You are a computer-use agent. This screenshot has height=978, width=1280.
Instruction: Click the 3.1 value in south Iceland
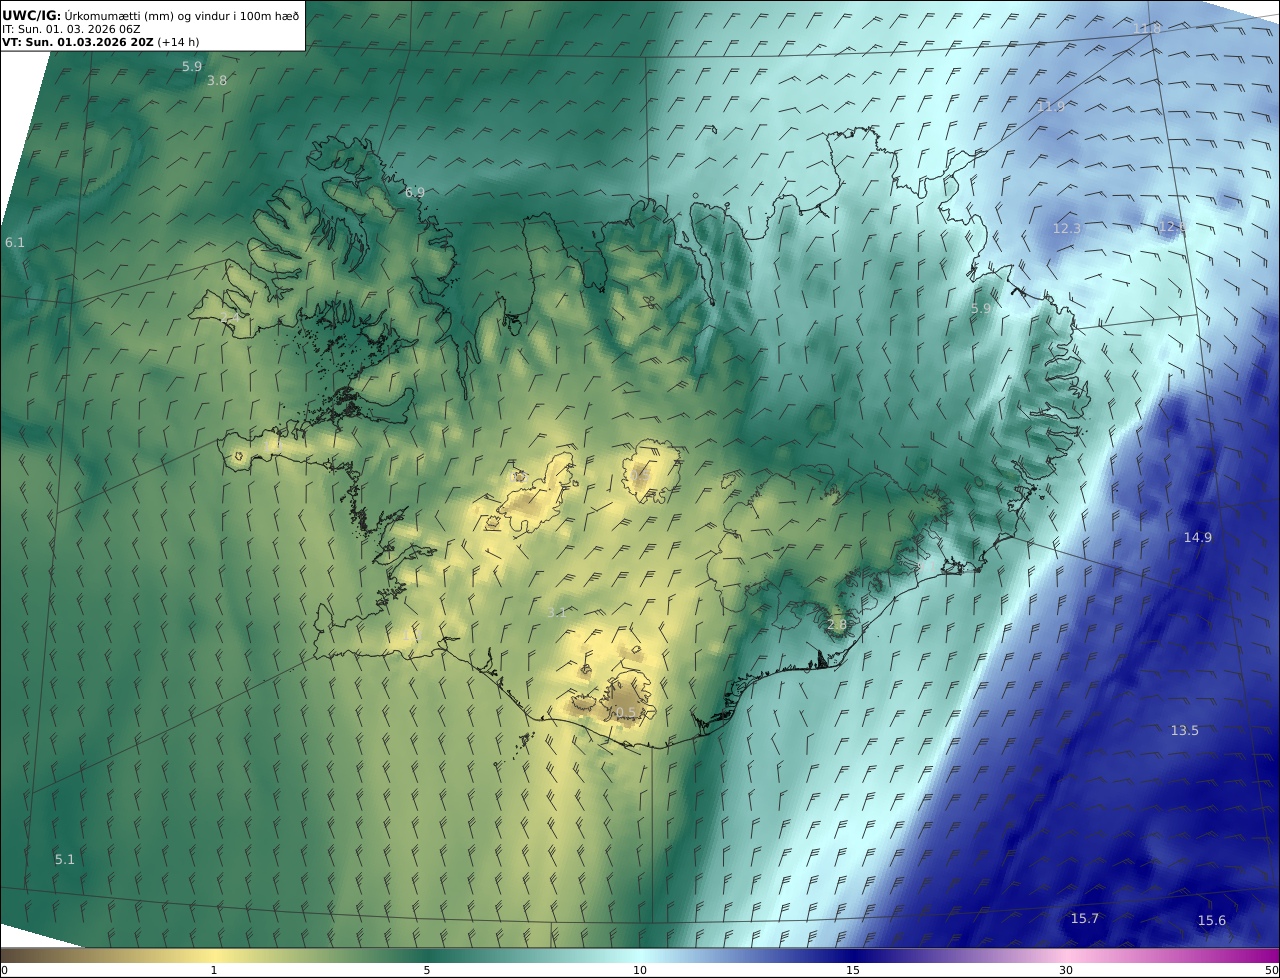(557, 613)
